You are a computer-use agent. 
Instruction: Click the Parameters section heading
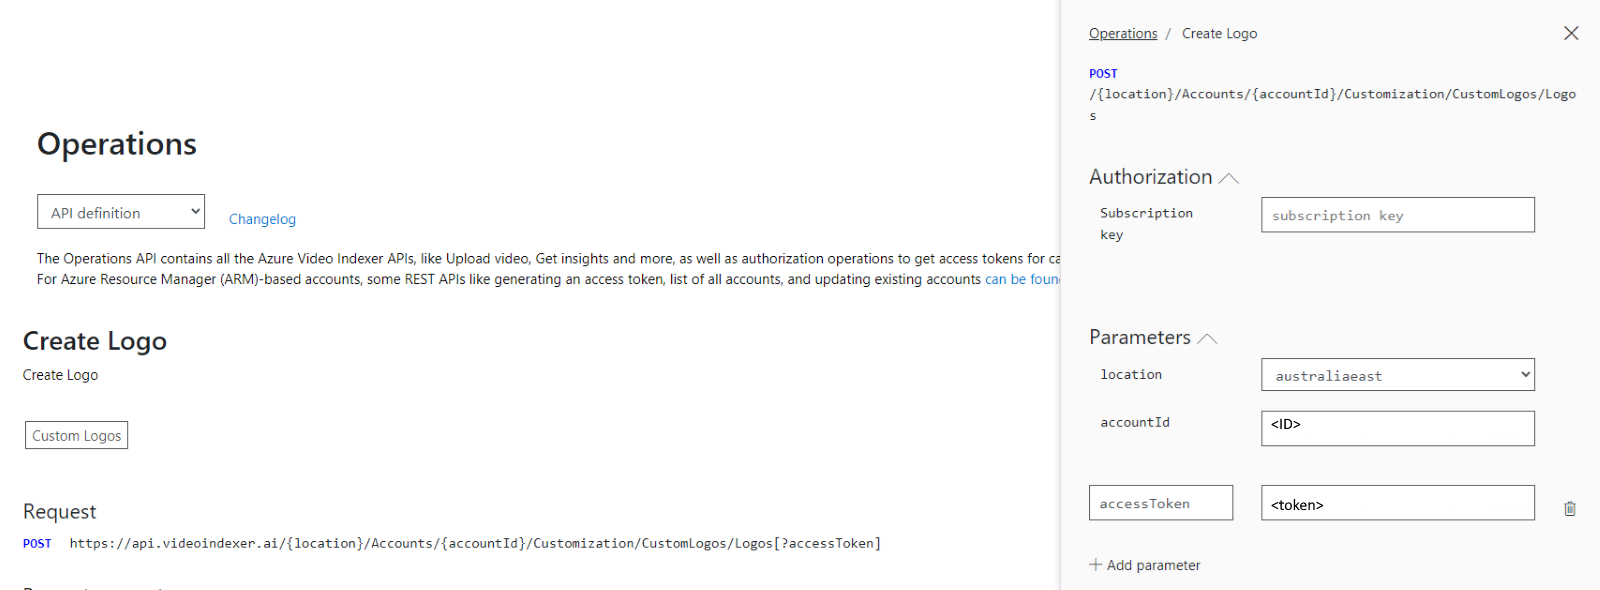pos(1140,338)
